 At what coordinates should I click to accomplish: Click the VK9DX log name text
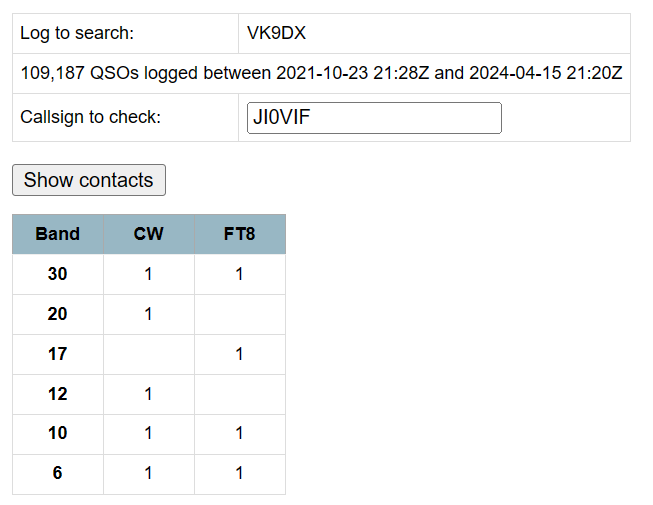(x=276, y=34)
